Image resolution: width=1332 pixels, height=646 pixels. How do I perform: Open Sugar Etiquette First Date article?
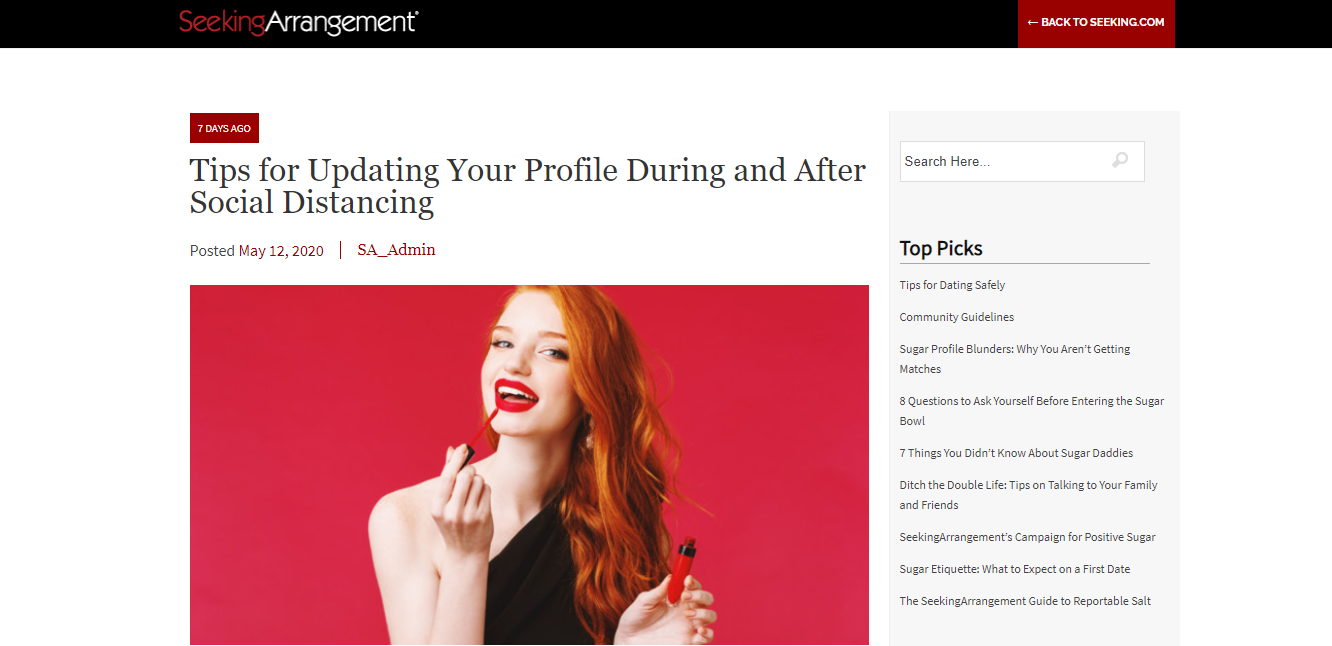[1015, 569]
